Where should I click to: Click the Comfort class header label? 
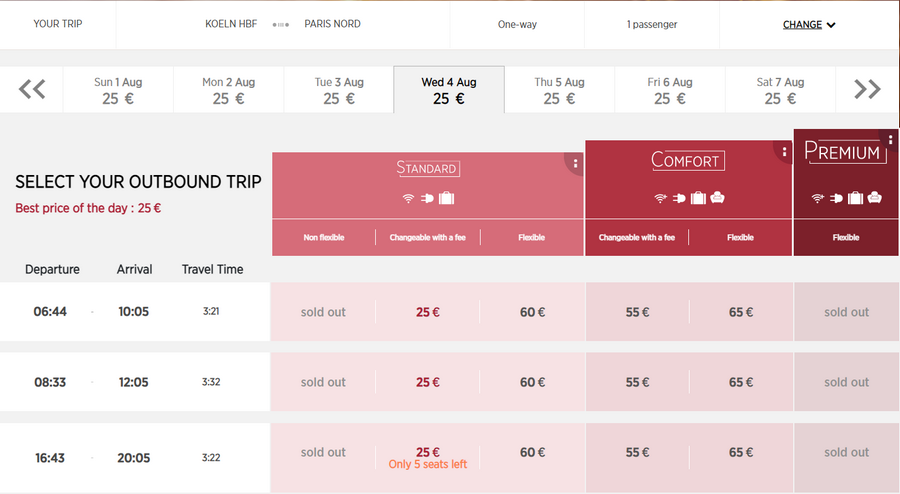coord(688,160)
